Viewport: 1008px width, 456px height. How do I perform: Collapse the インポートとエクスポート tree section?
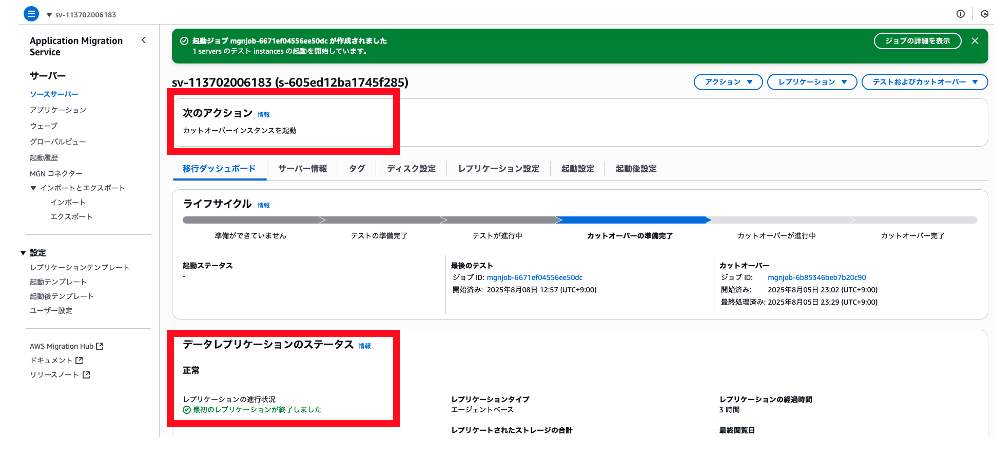tap(33, 188)
